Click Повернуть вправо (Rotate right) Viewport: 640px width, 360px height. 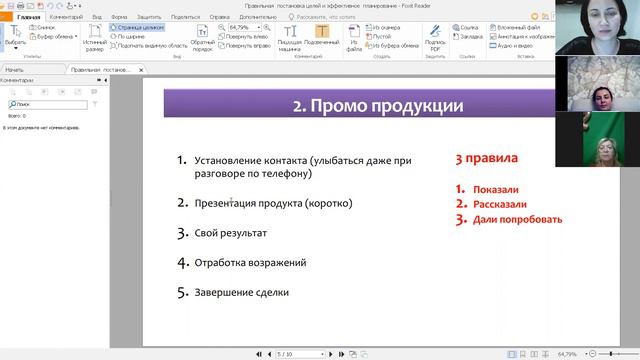coord(245,46)
